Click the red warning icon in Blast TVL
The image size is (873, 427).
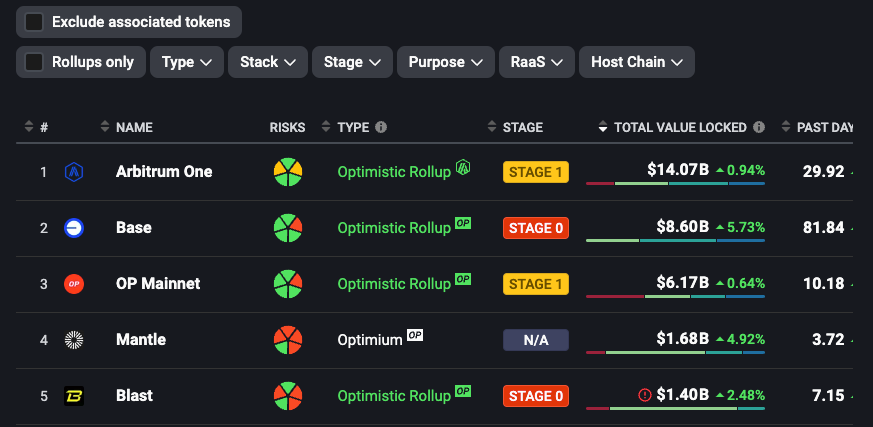(645, 395)
